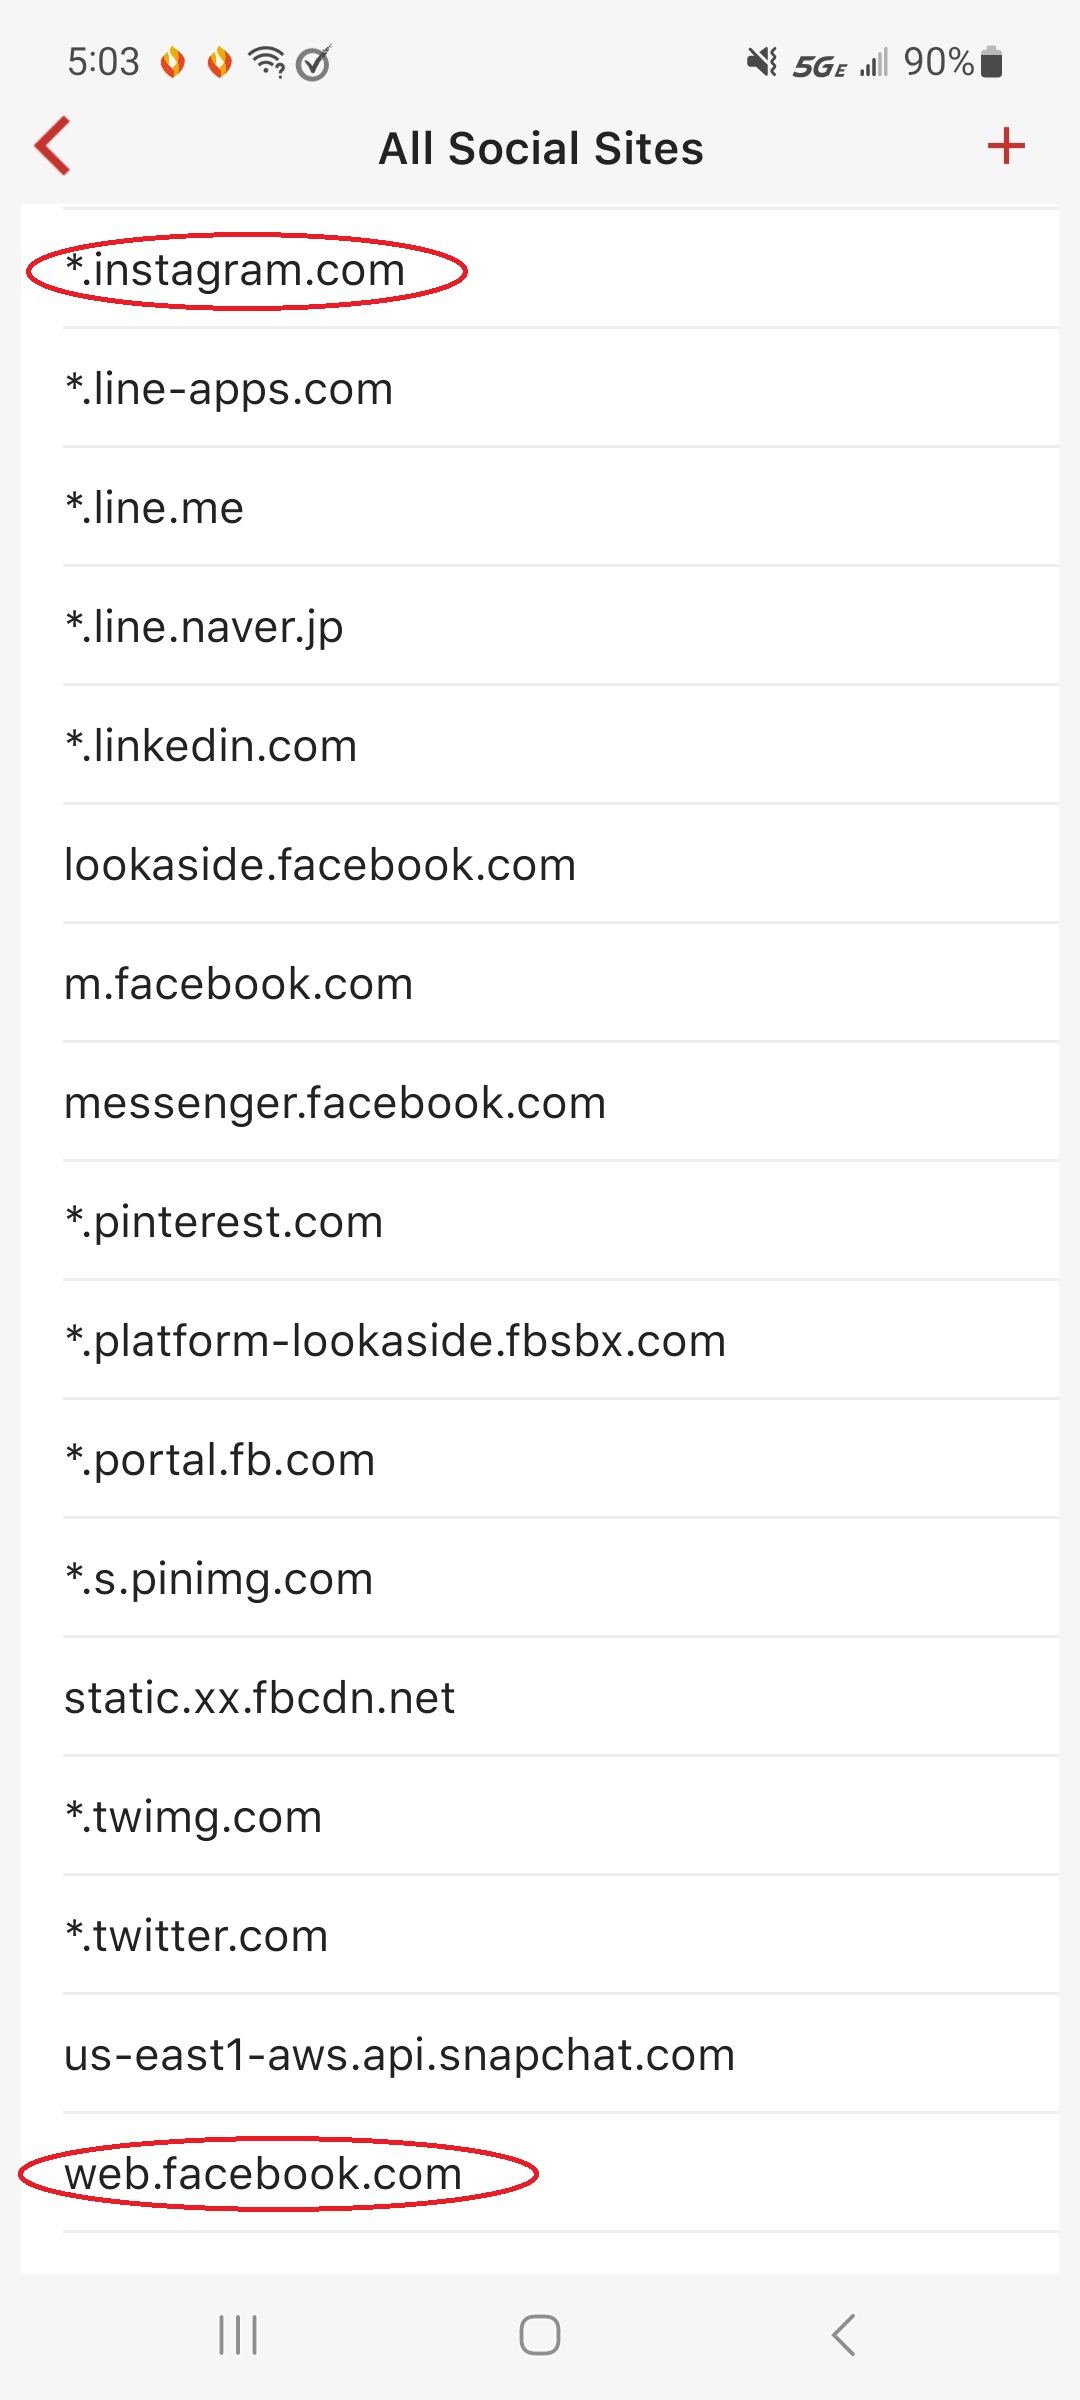This screenshot has height=2400, width=1080.
Task: Select the *.pinterest.com site
Action: pyautogui.click(x=224, y=1222)
